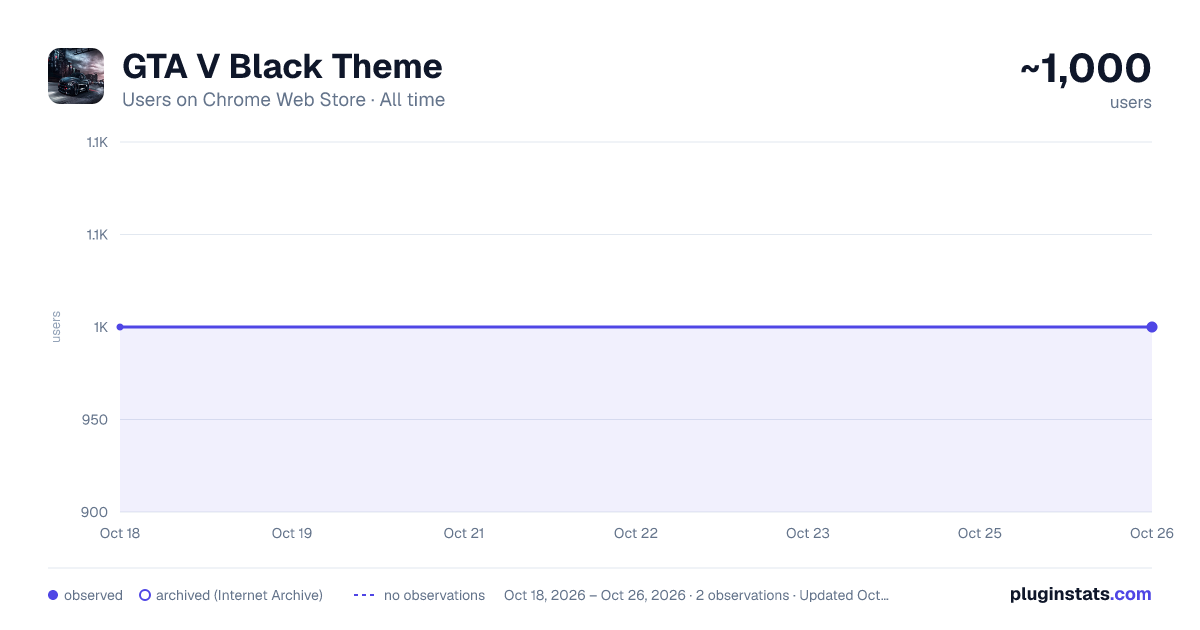Click the GTA V Black Theme thumbnail icon
Screen dimensions: 1200x630
pyautogui.click(x=76, y=76)
